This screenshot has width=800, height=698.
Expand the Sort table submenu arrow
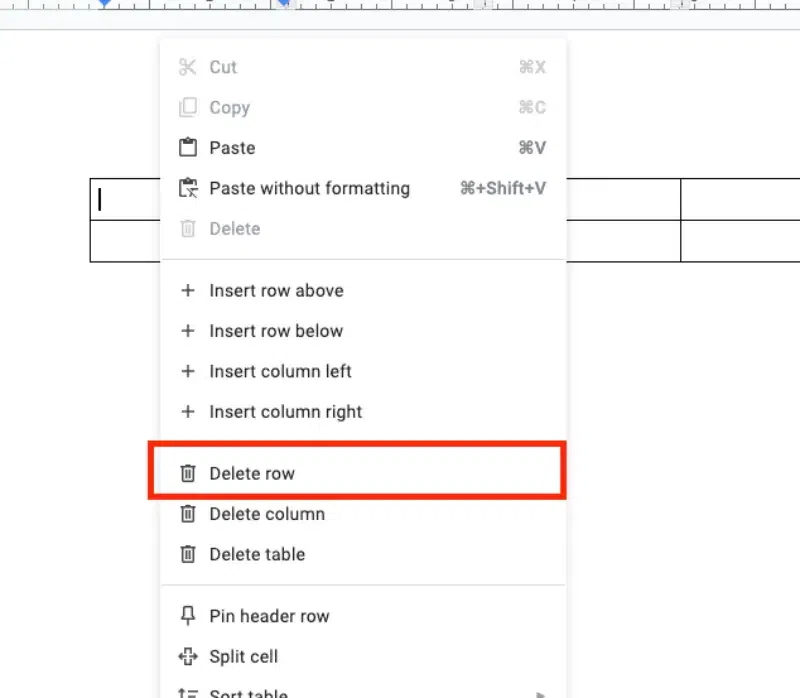(542, 692)
